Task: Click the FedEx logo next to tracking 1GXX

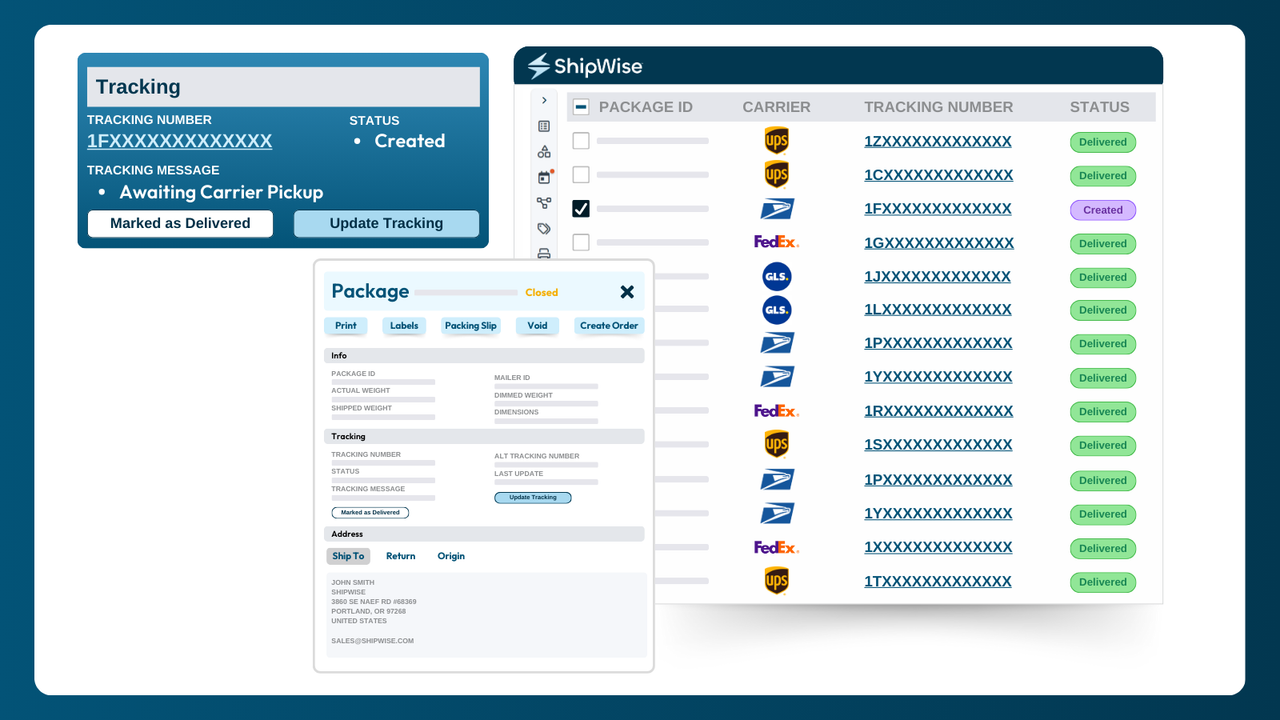Action: [x=777, y=241]
